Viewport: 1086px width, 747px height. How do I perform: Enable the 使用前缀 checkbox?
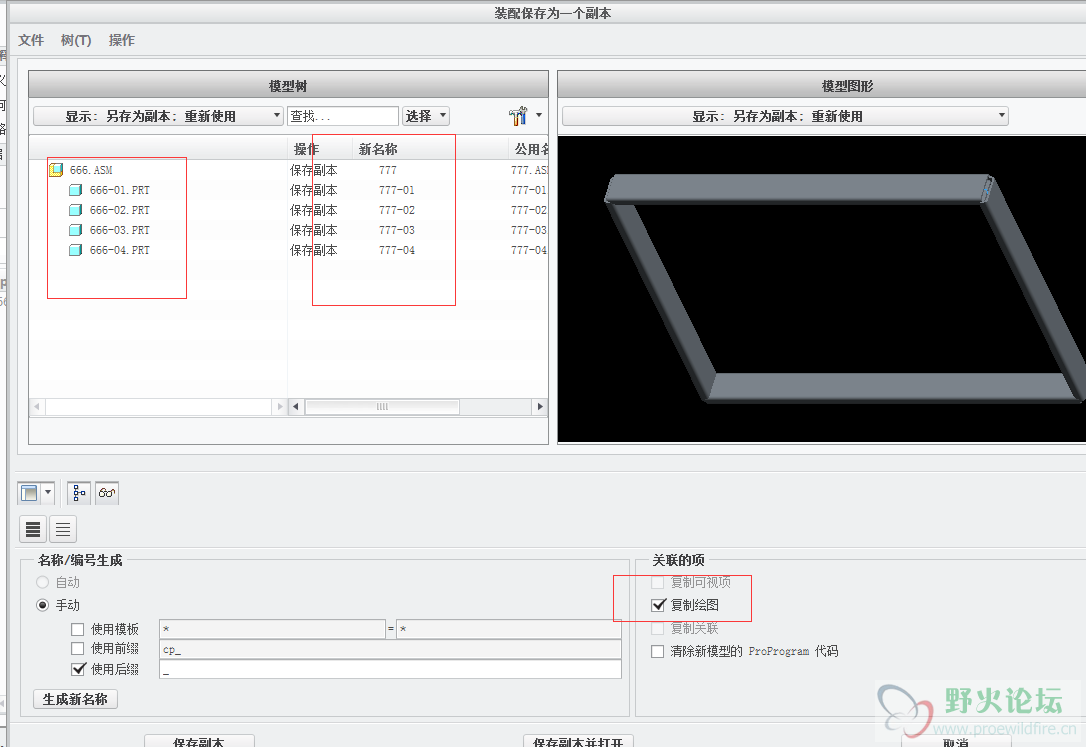pos(78,649)
